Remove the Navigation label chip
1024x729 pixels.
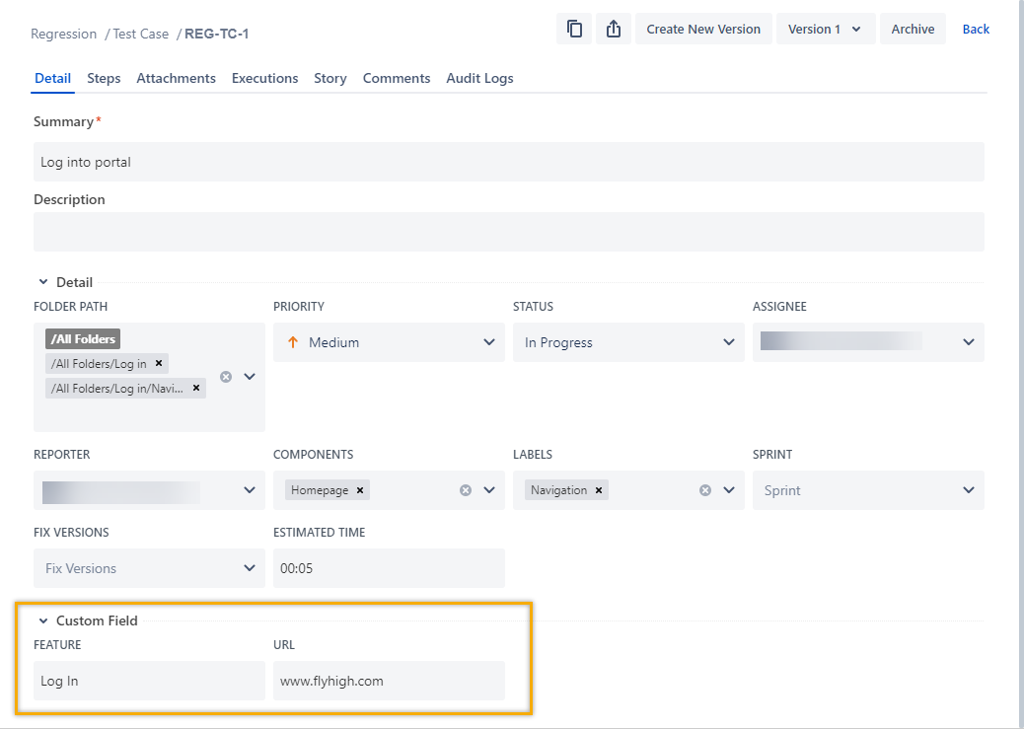[x=599, y=490]
